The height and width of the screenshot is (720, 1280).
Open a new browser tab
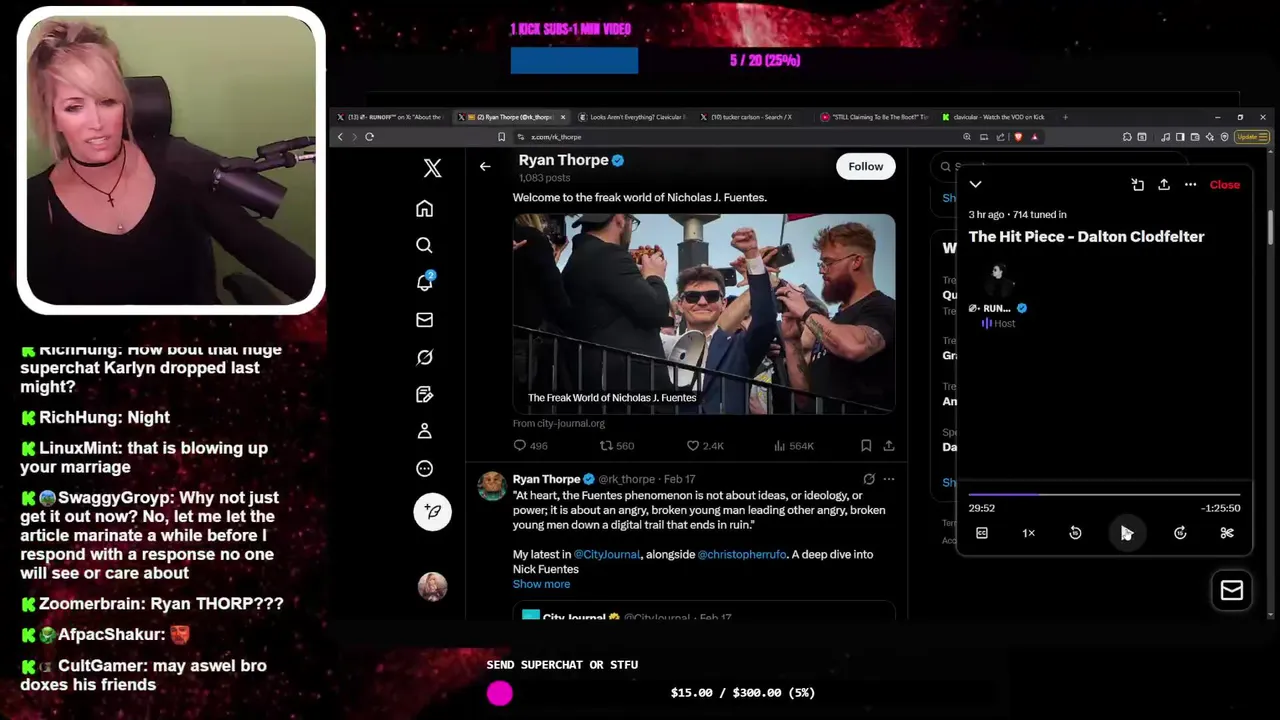coord(1065,117)
